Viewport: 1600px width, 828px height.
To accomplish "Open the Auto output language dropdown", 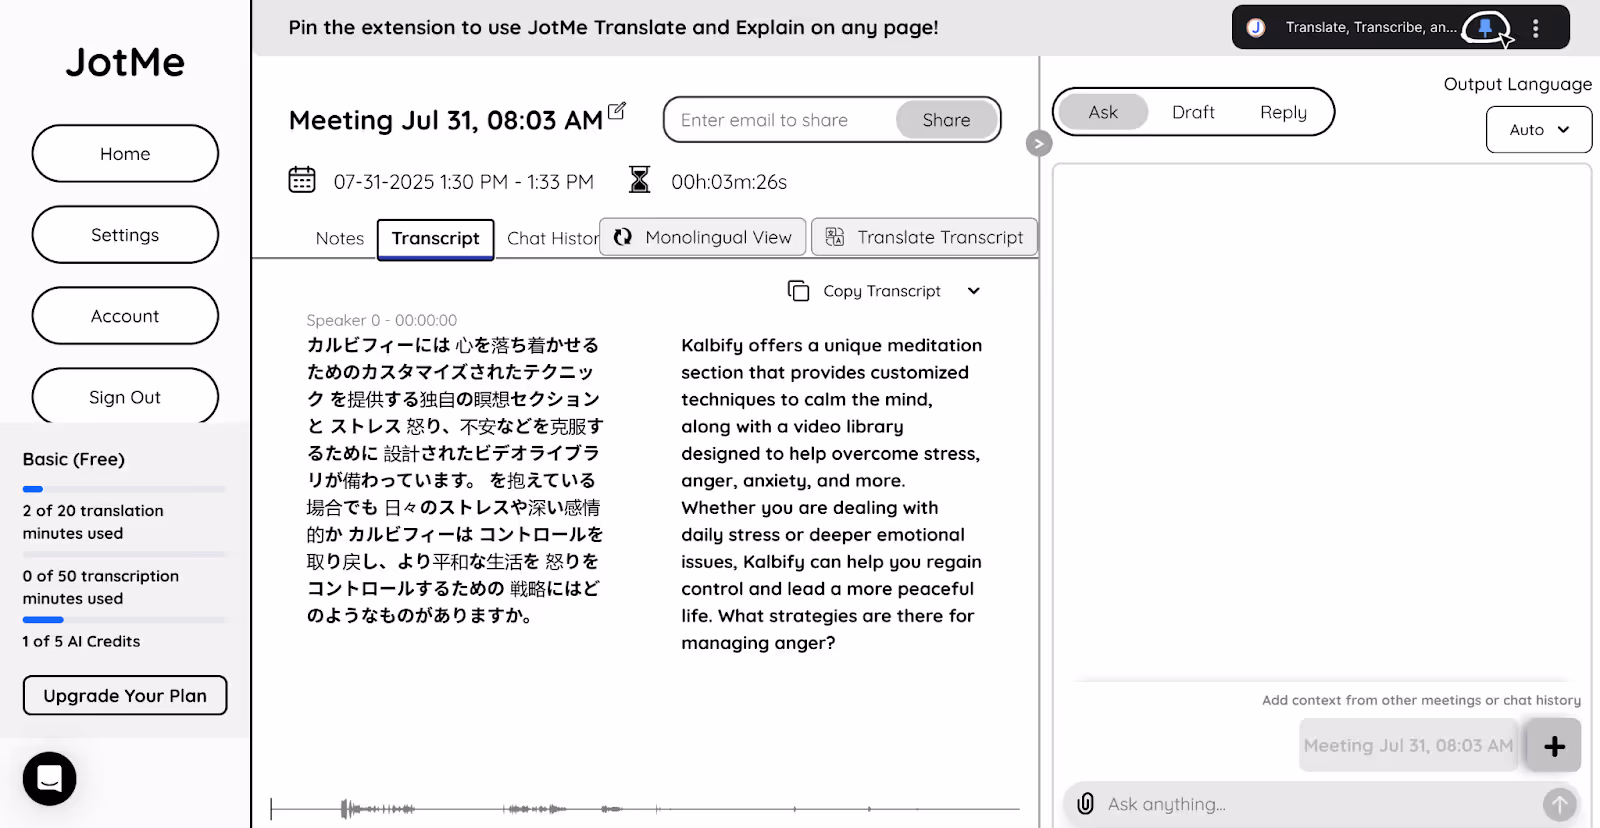I will click(x=1538, y=129).
